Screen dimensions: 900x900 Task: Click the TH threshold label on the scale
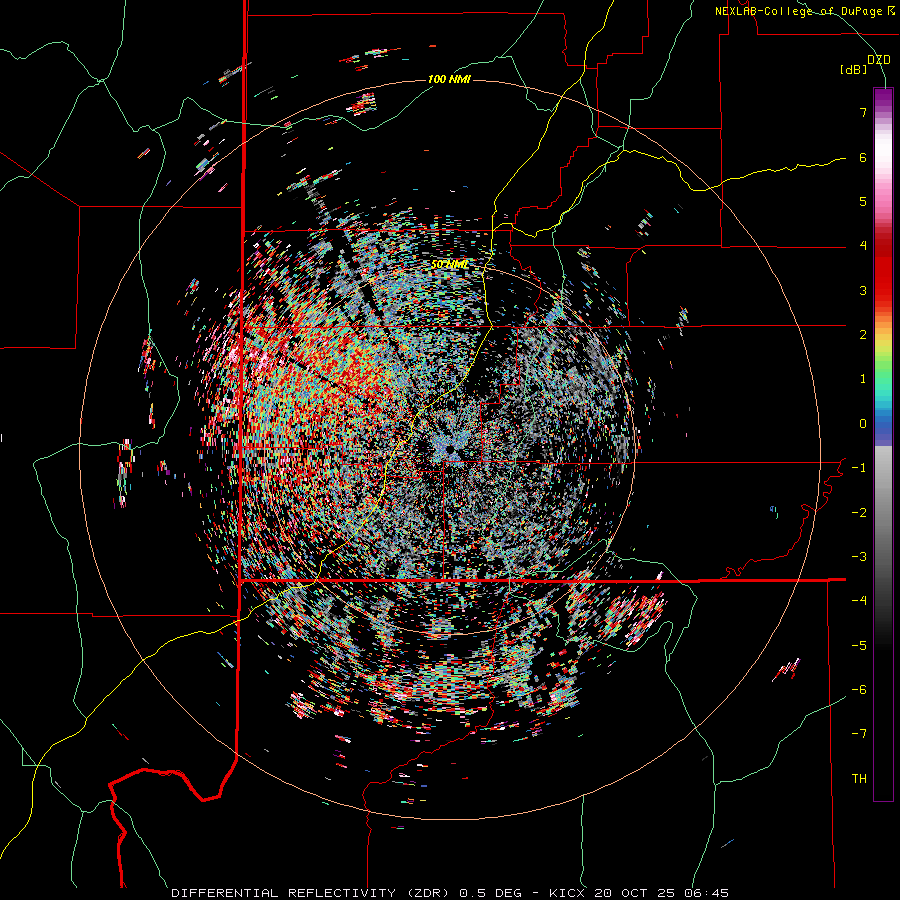pos(859,779)
